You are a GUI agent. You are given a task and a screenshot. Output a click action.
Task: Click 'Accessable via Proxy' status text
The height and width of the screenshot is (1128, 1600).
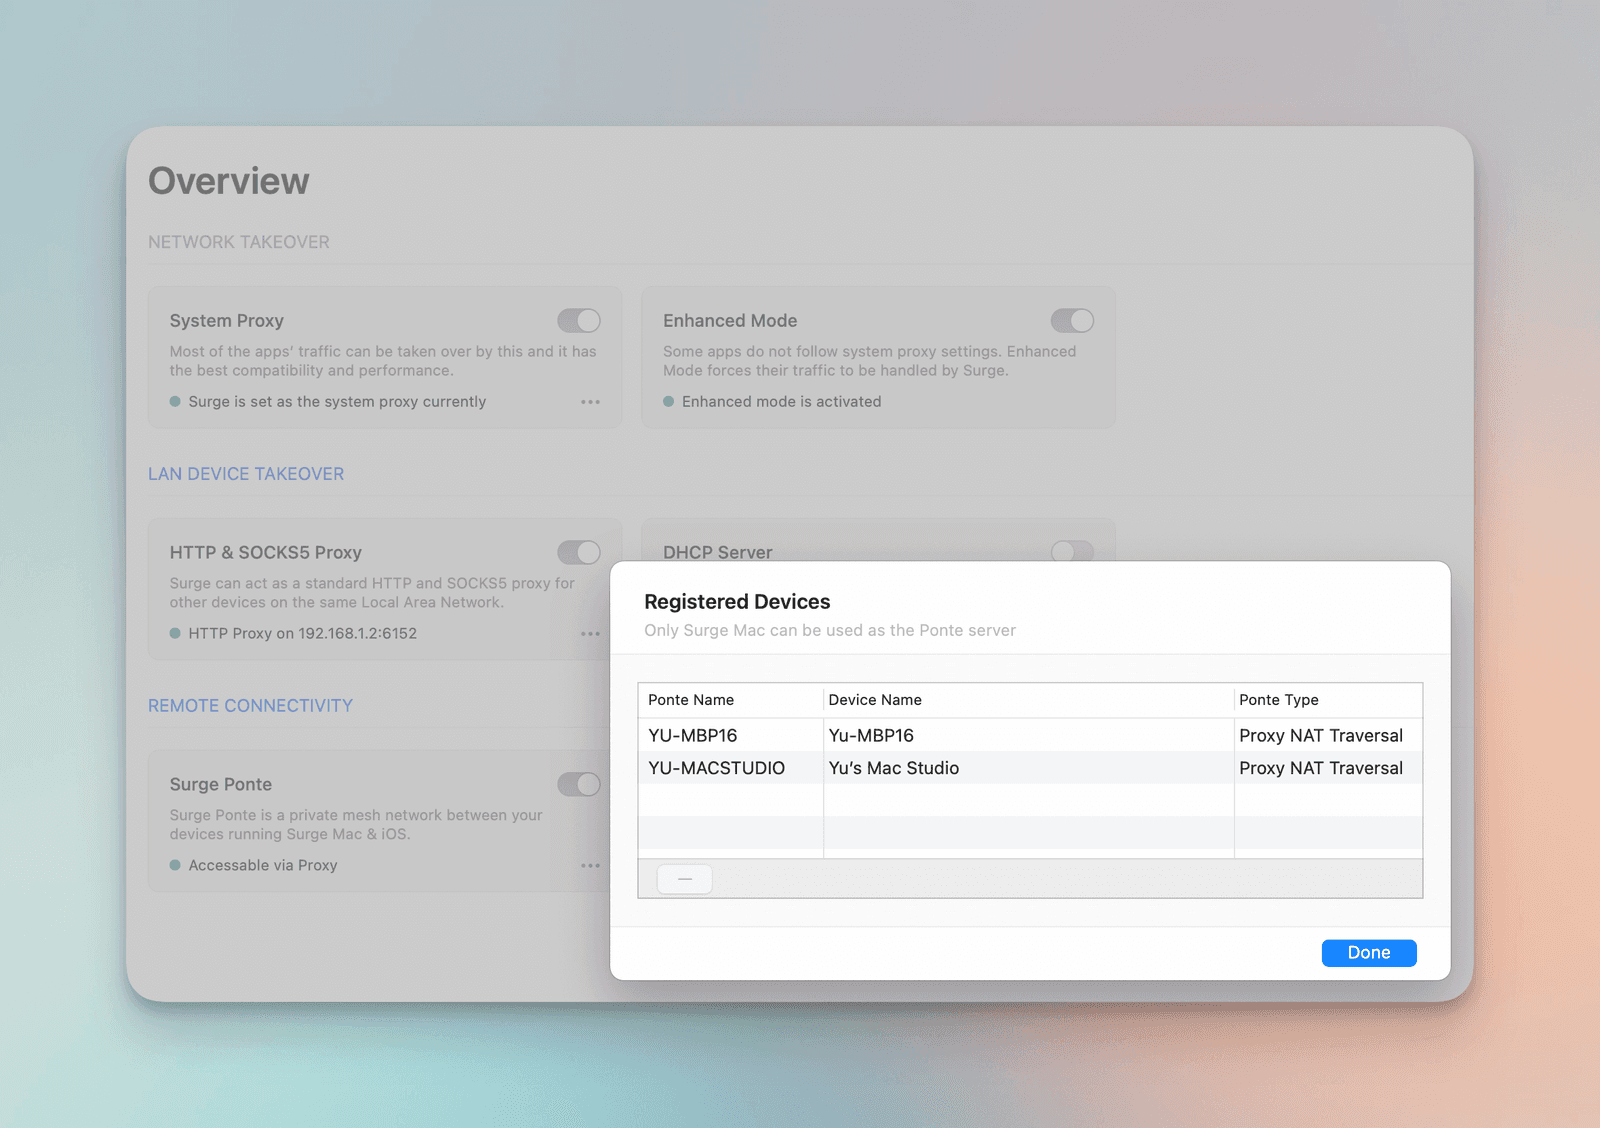[263, 866]
